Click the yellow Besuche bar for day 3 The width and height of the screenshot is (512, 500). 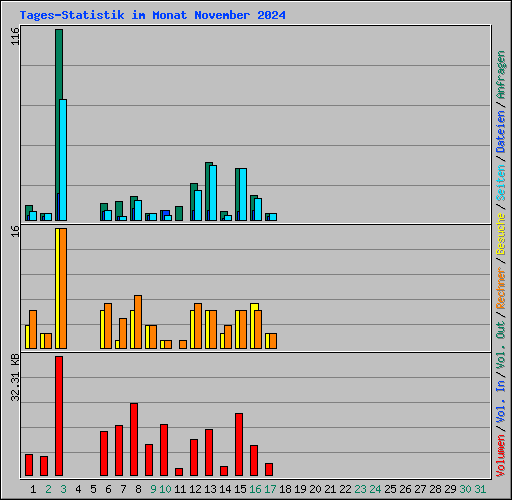[x=57, y=289]
